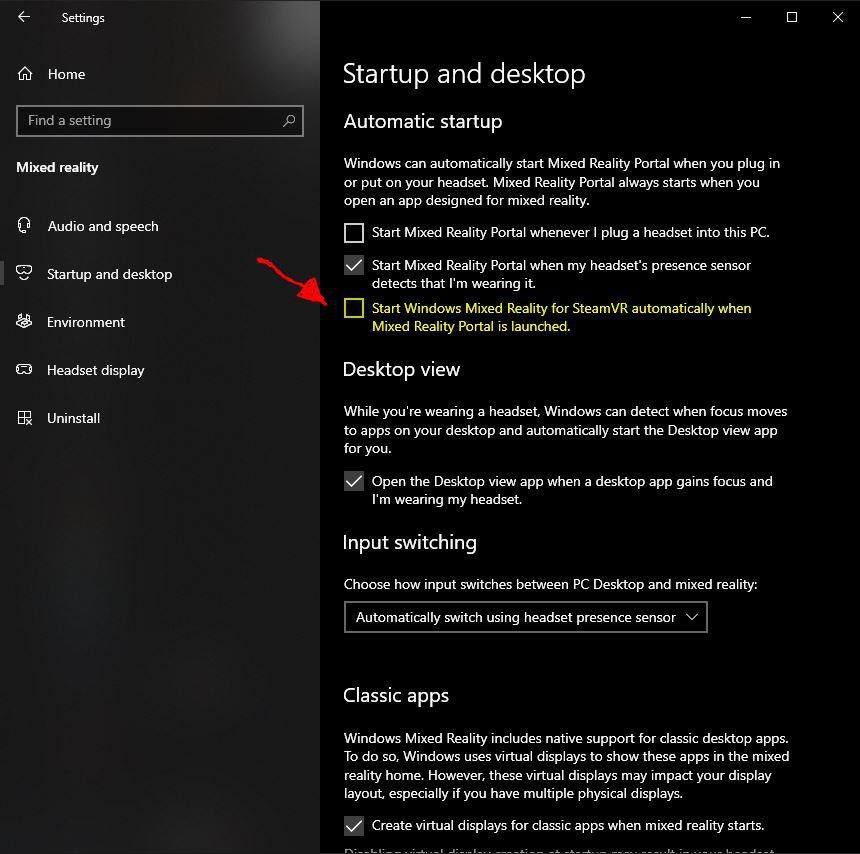This screenshot has height=854, width=860.
Task: Open Headset display settings
Action: (x=95, y=370)
